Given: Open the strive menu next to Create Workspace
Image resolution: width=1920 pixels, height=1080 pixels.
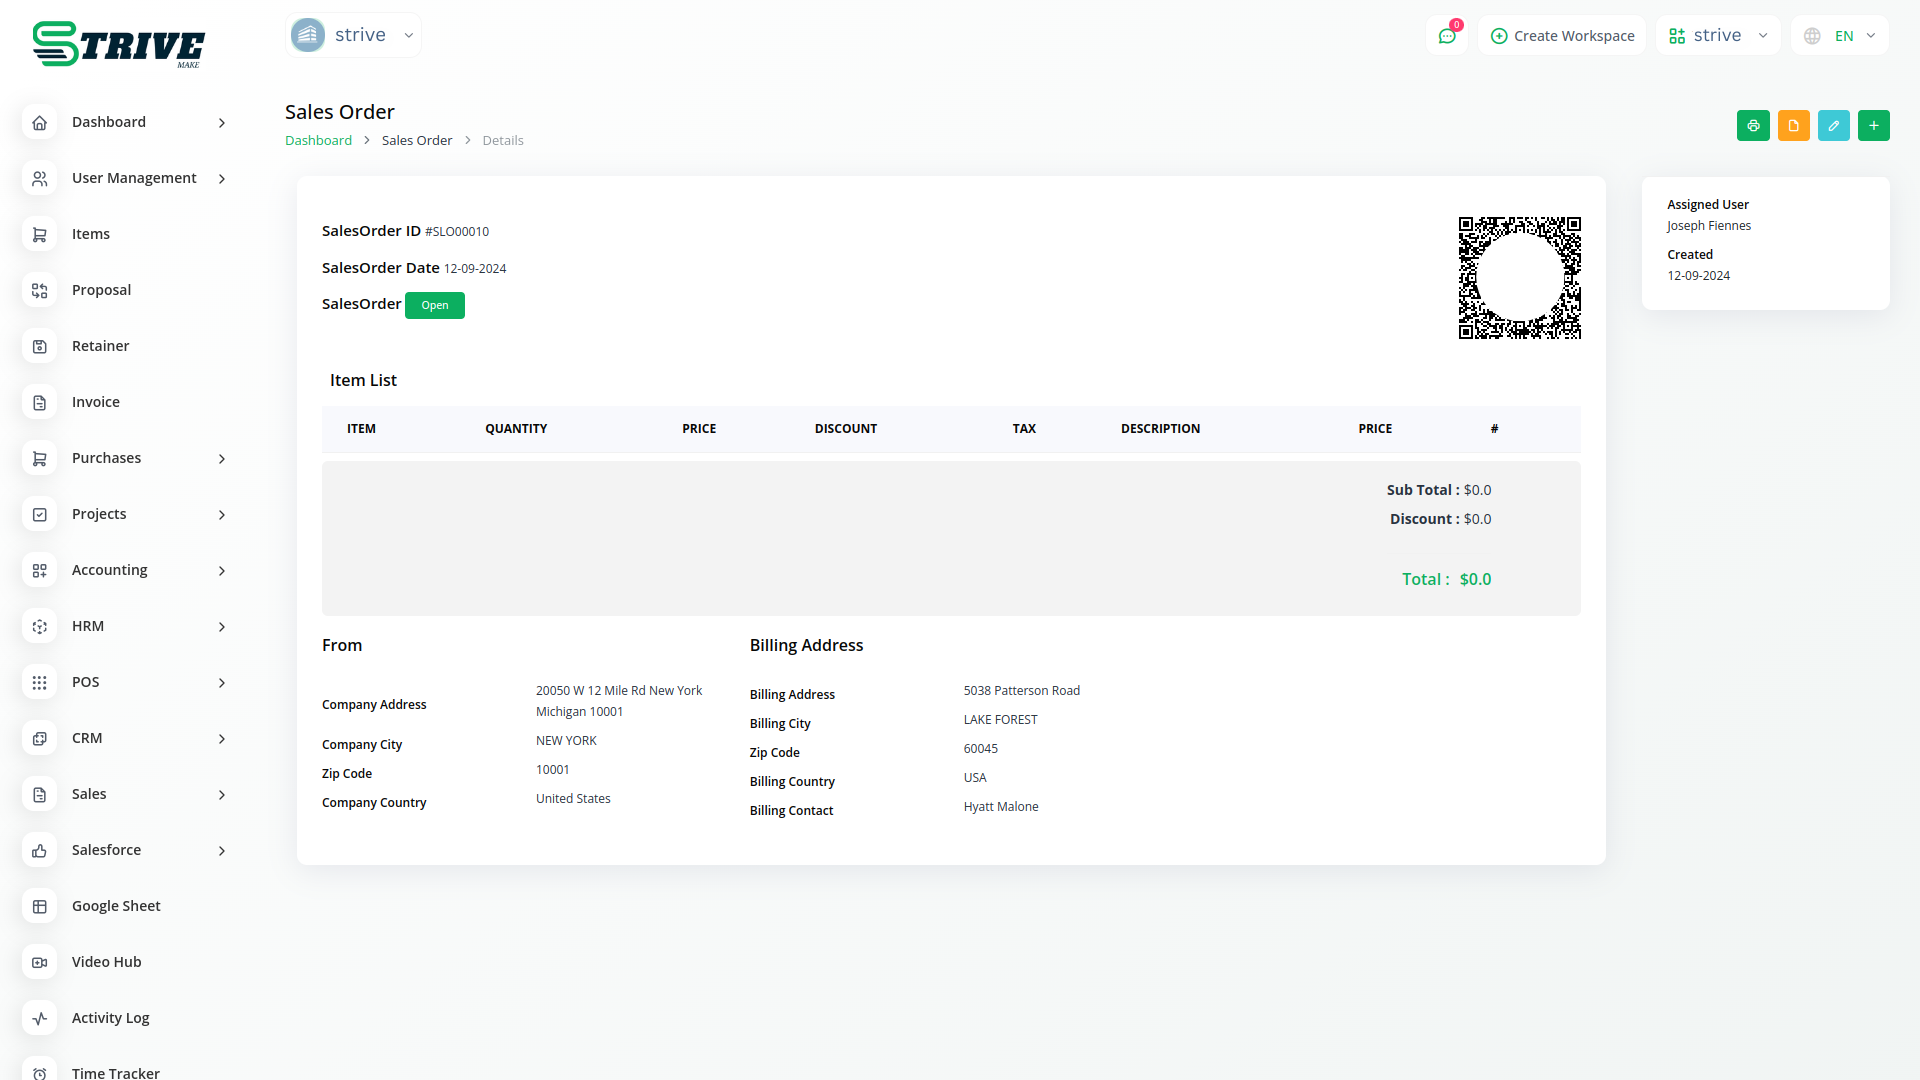Looking at the screenshot, I should click(1718, 36).
